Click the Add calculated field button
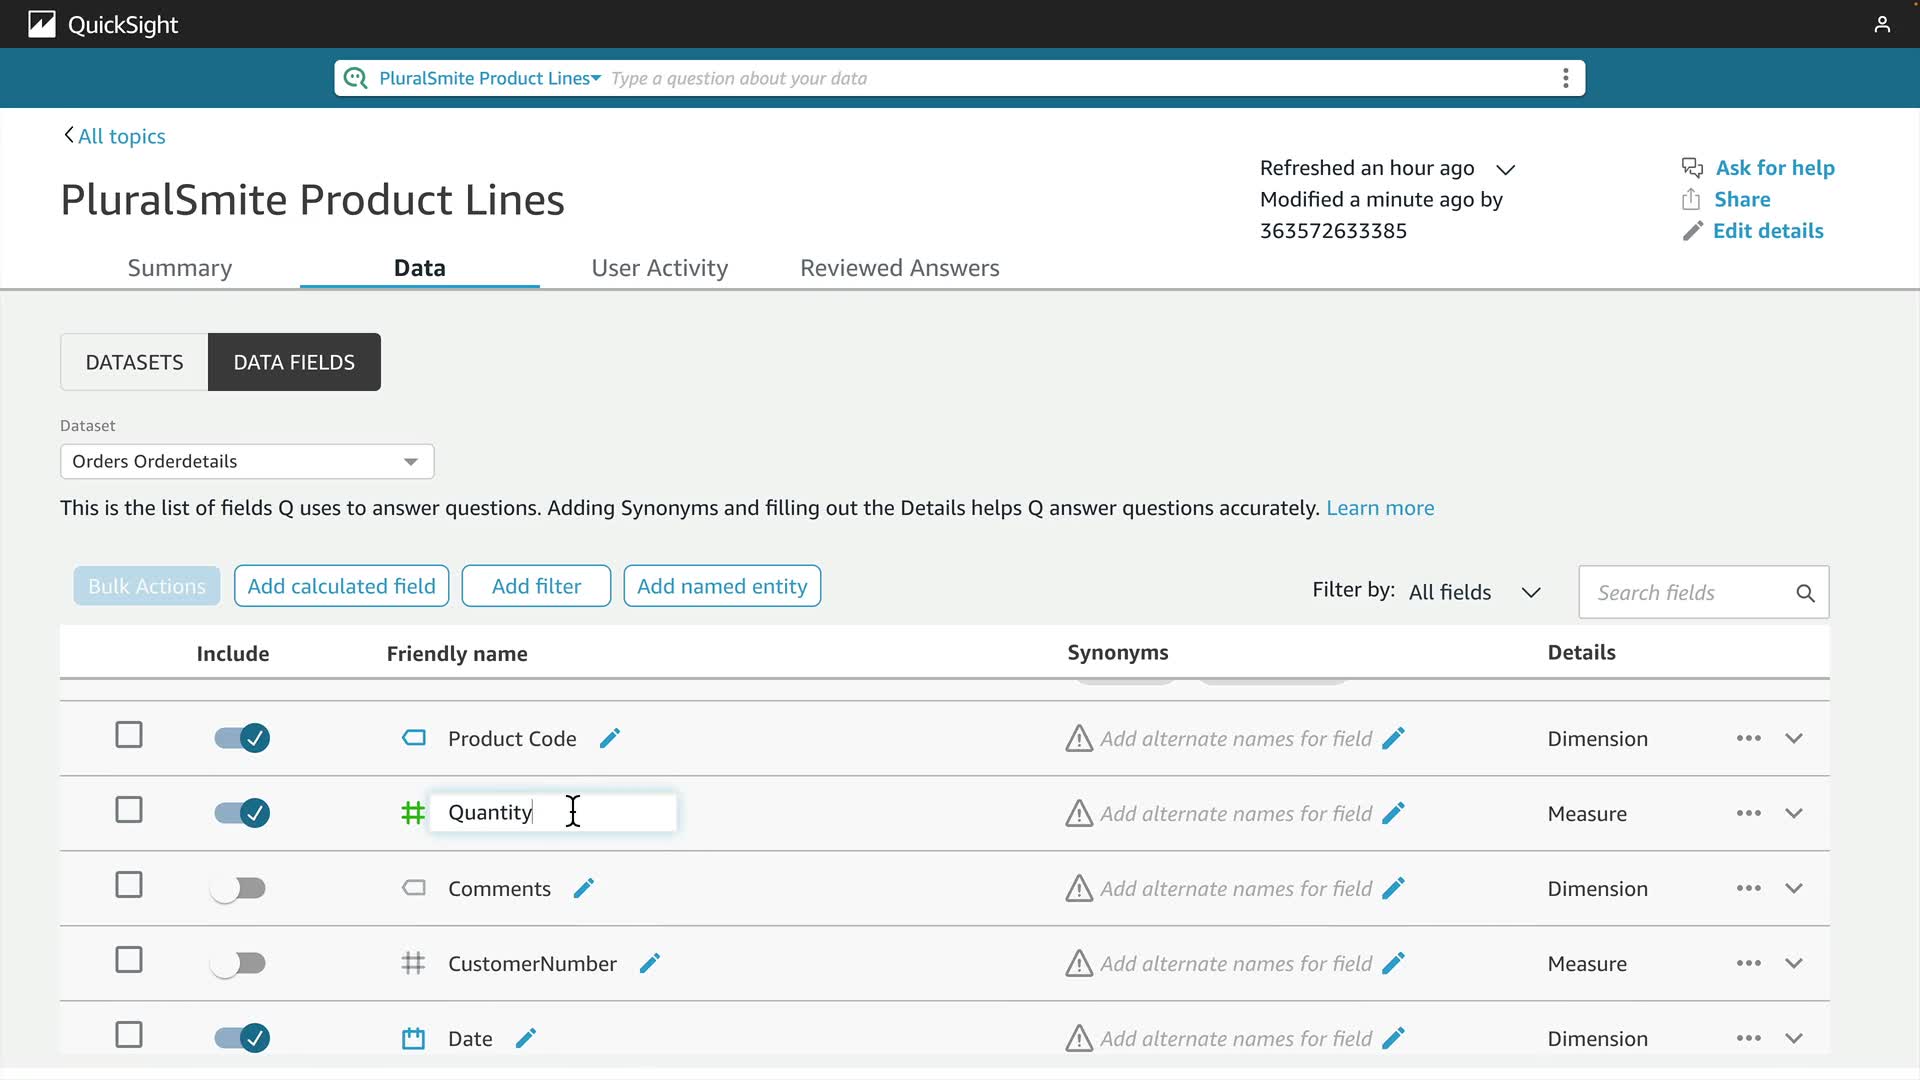This screenshot has width=1920, height=1080. [341, 586]
